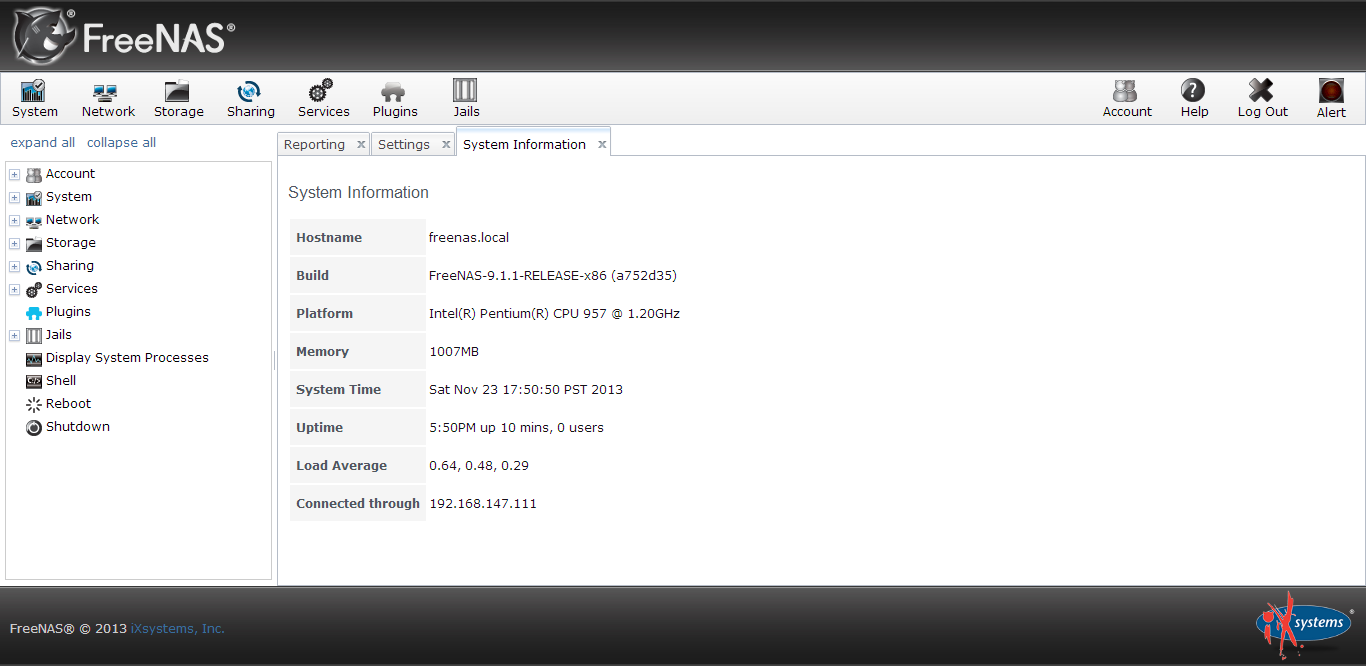Click the Connected through row label
The width and height of the screenshot is (1366, 666).
pyautogui.click(x=358, y=503)
